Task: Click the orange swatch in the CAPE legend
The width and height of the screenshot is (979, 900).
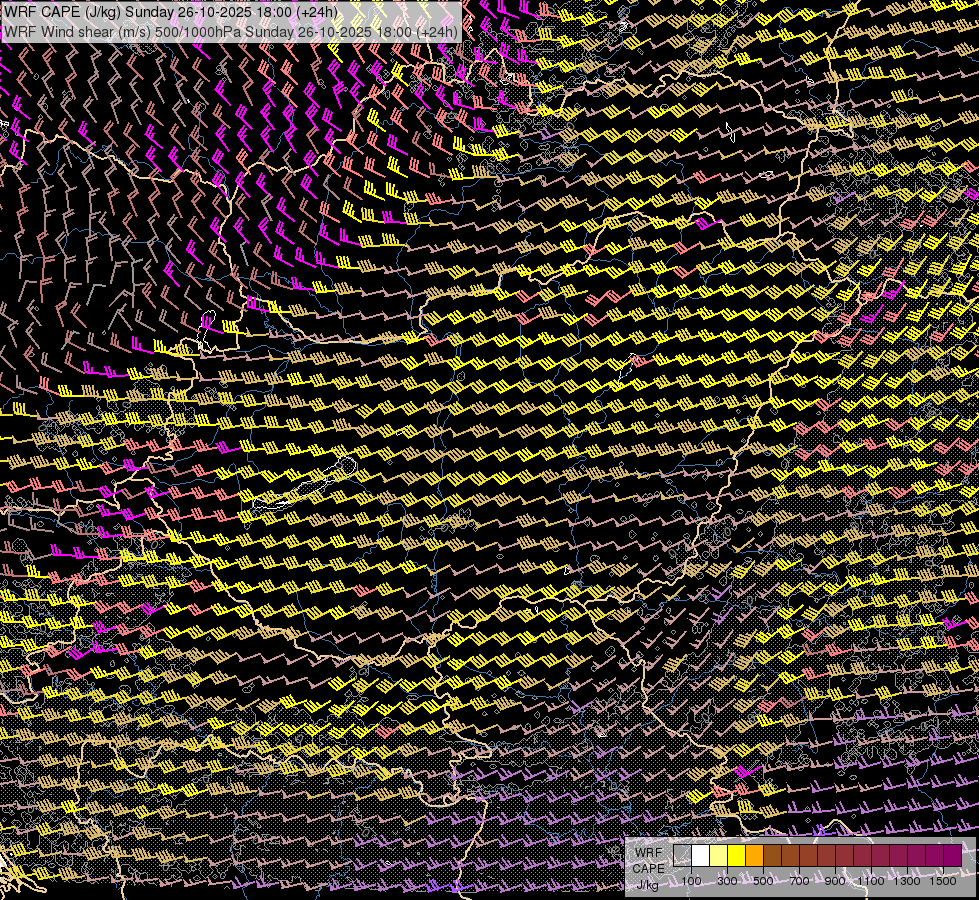Action: click(755, 855)
